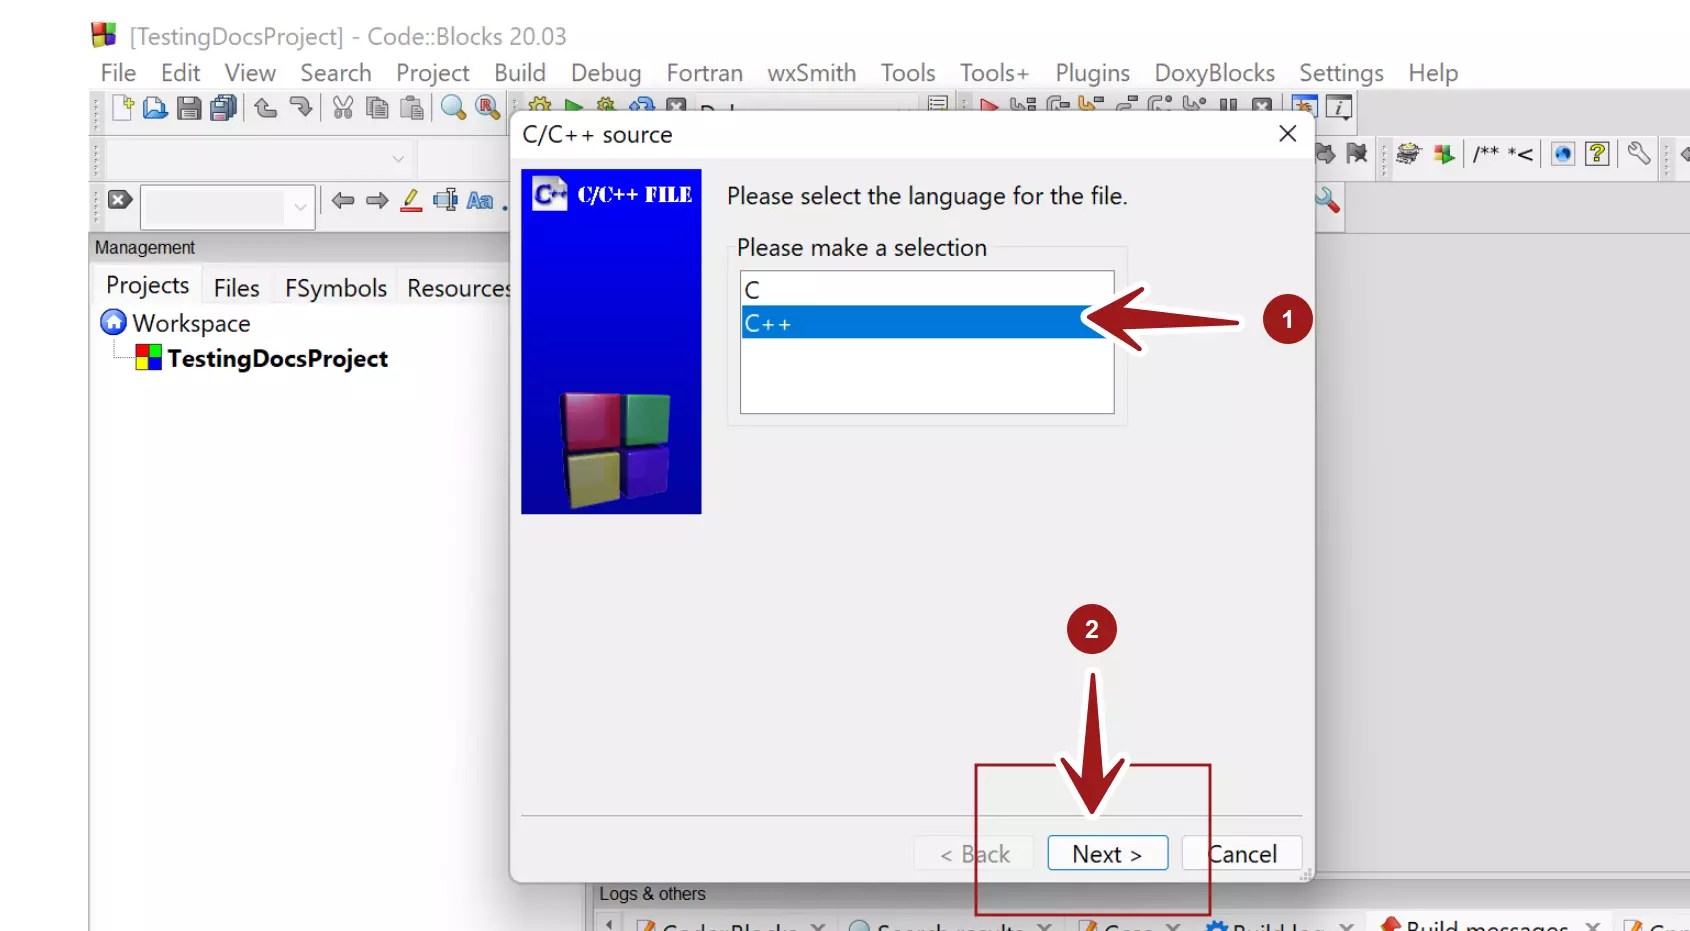Open the Help menu
The width and height of the screenshot is (1690, 931).
1434,73
